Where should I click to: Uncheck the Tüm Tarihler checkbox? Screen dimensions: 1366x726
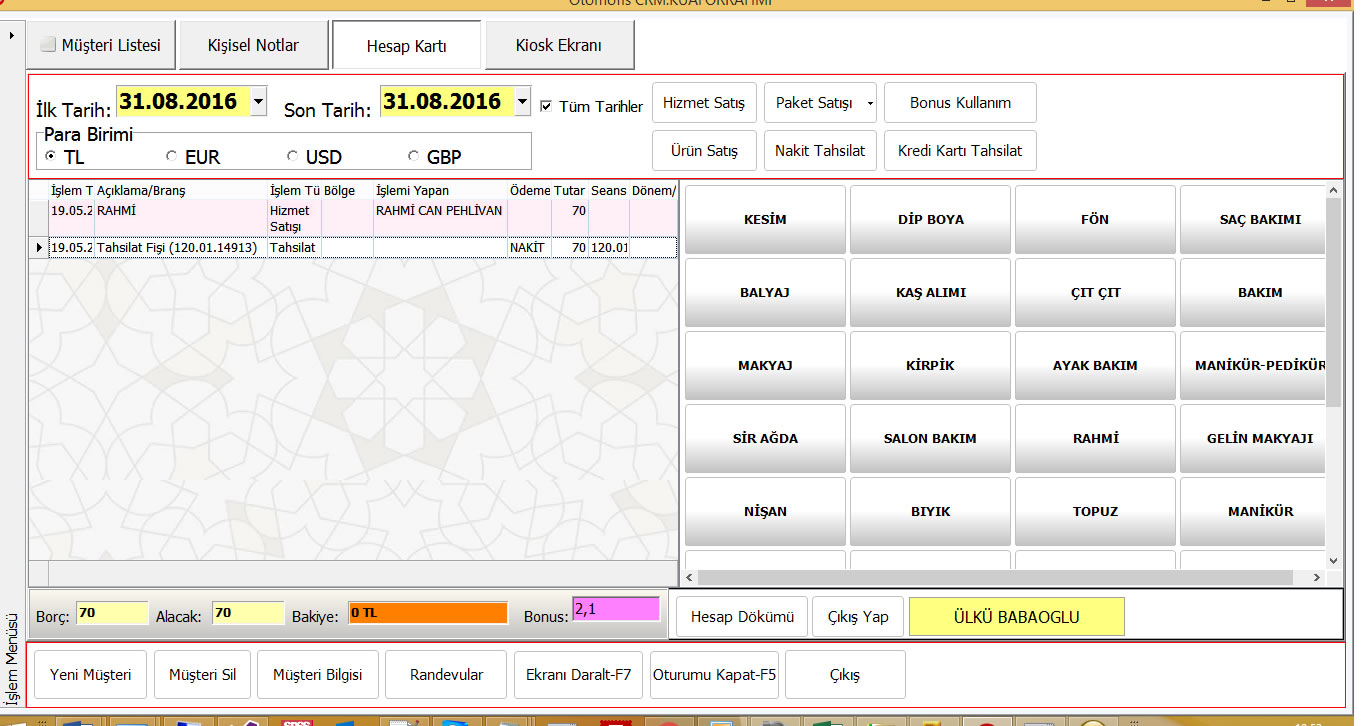546,106
